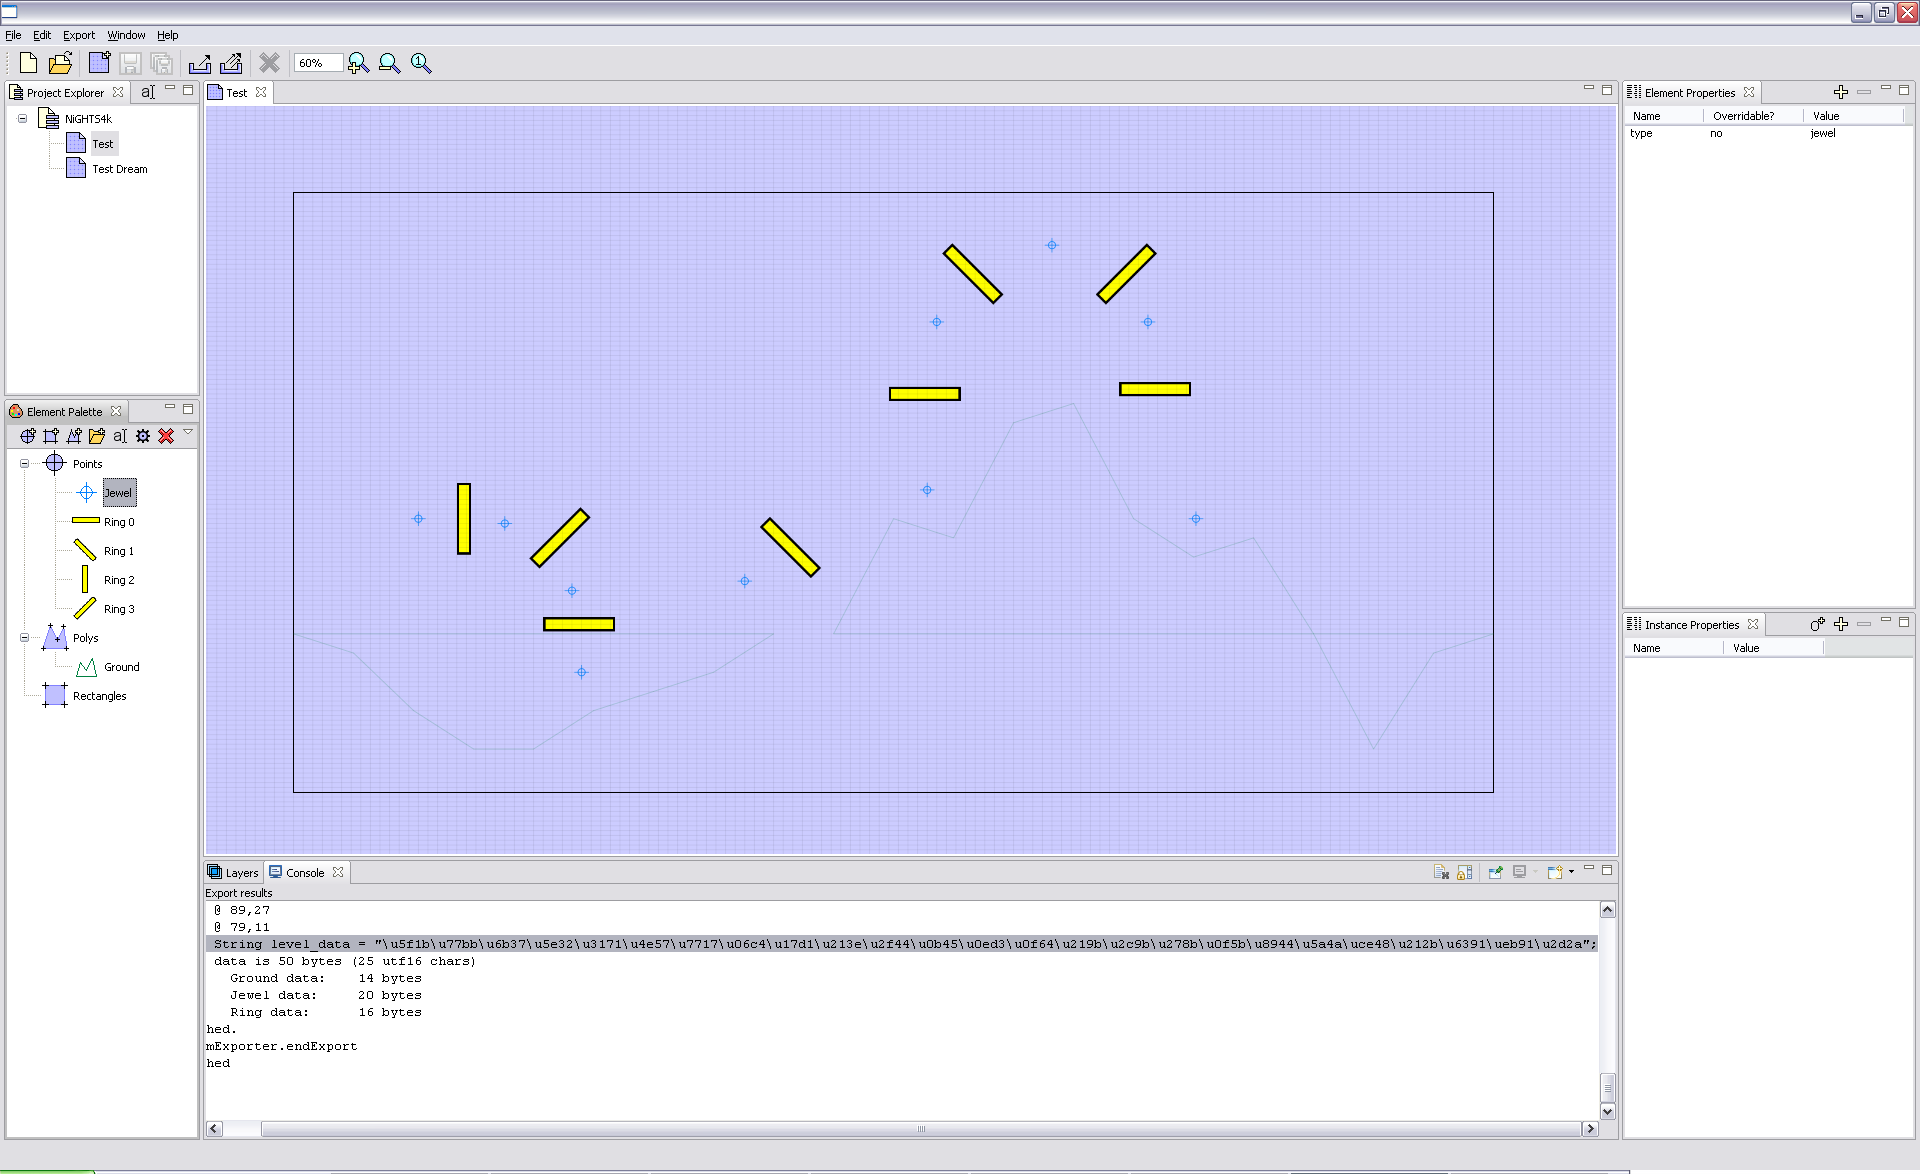
Task: Select Test Dream in Project Explorer
Action: coord(119,169)
